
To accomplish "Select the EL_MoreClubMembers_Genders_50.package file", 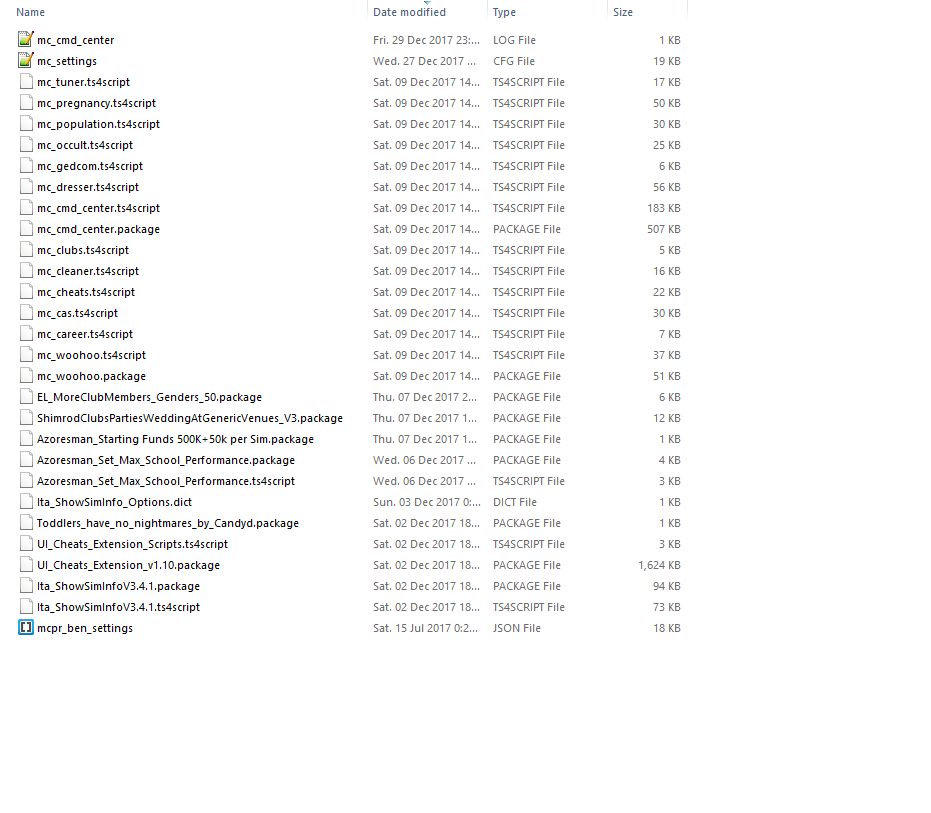I will point(149,397).
